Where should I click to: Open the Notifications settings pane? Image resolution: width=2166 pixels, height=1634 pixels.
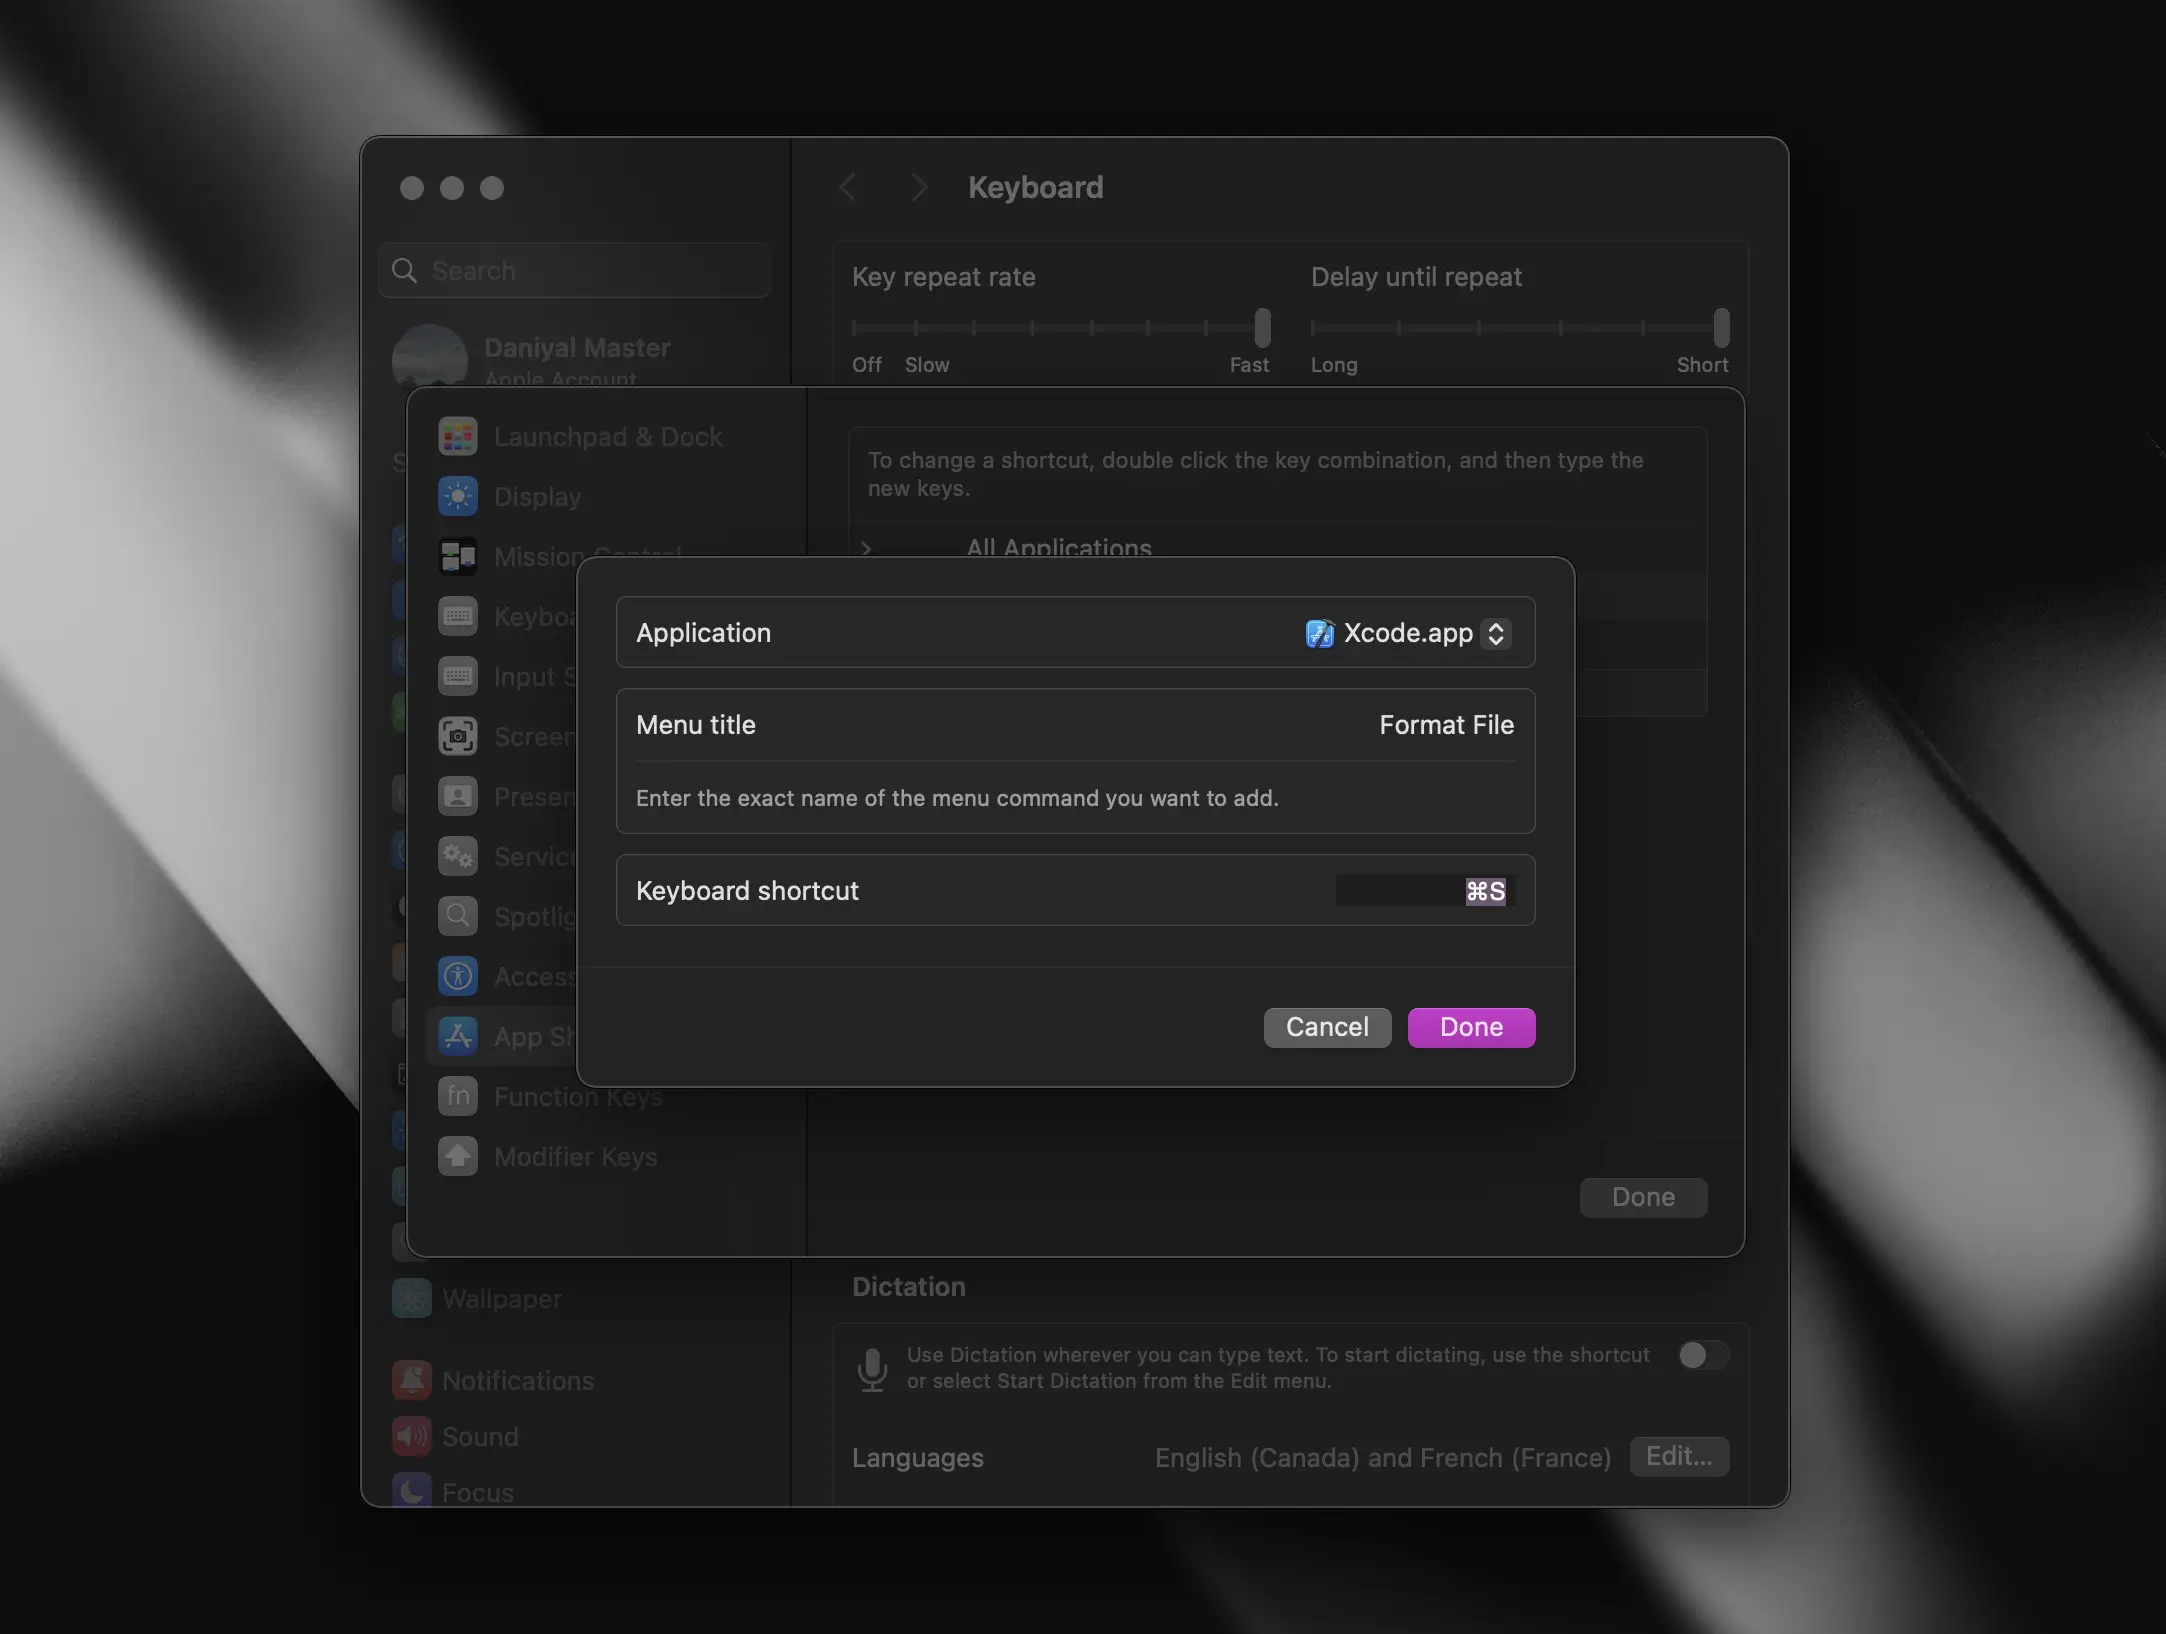[517, 1381]
